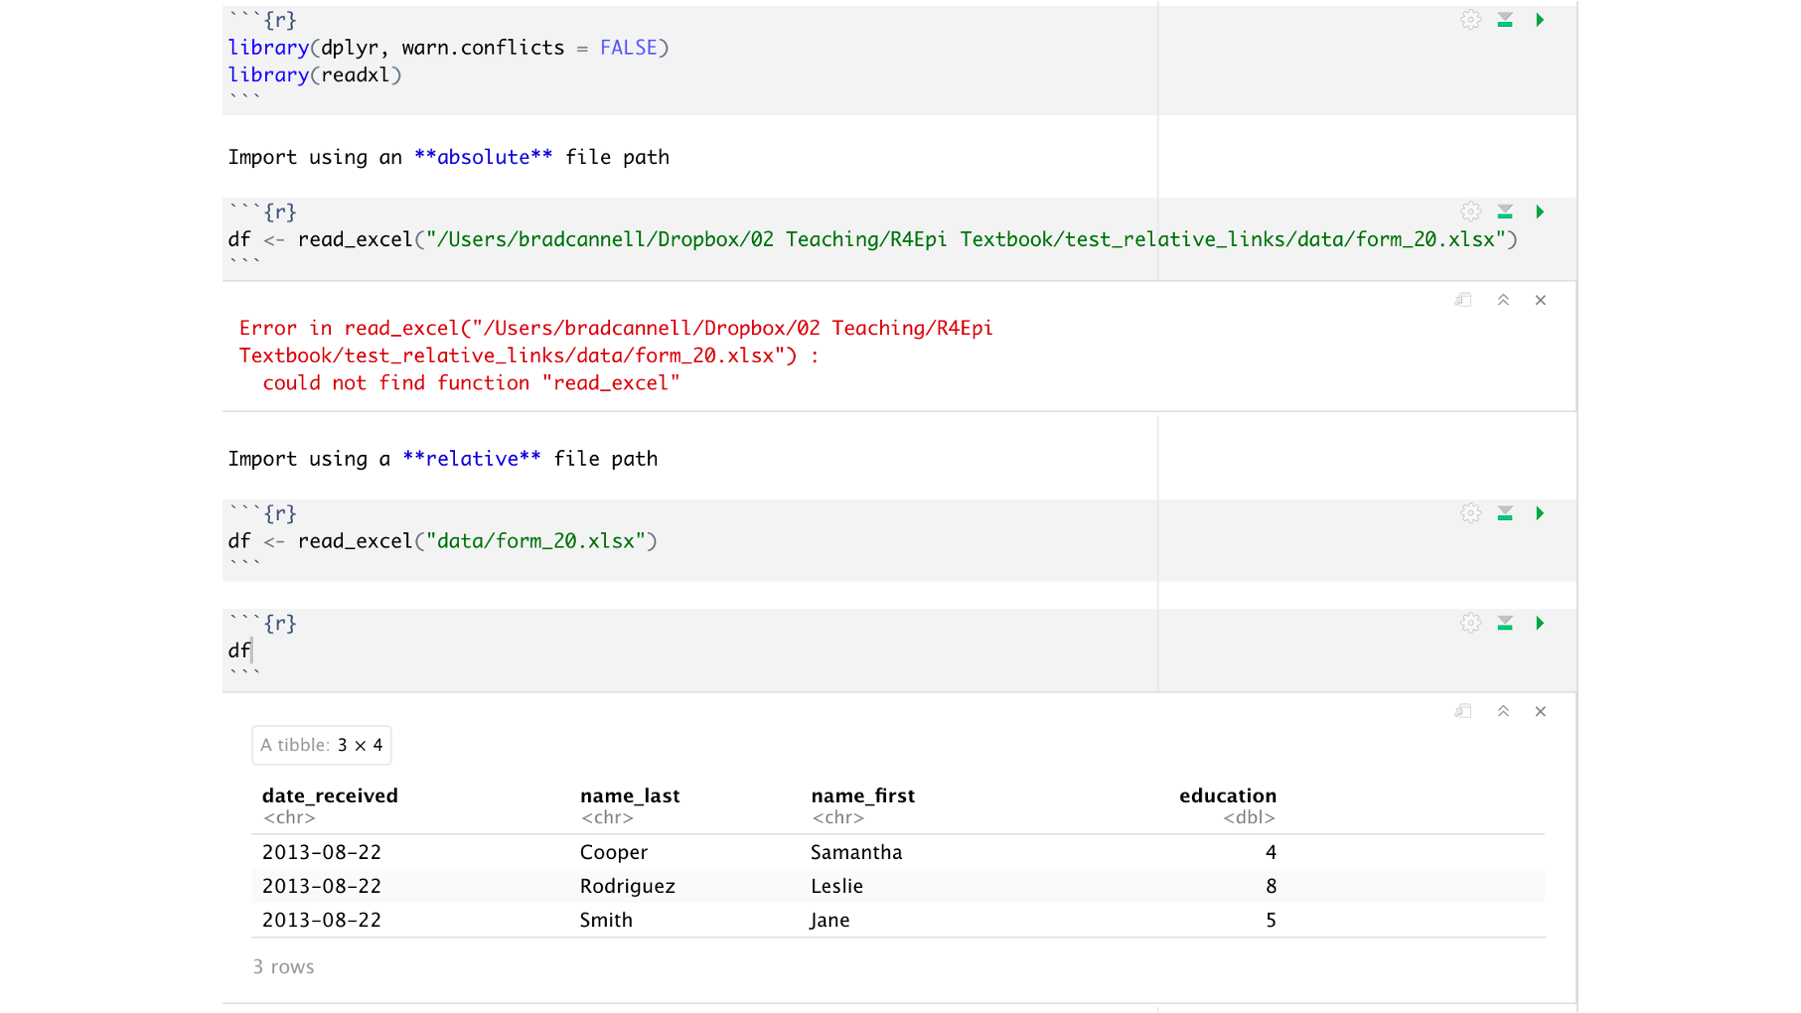Select the Rodriguez cell in the table
Screen dimensions: 1801x1013
coord(628,886)
